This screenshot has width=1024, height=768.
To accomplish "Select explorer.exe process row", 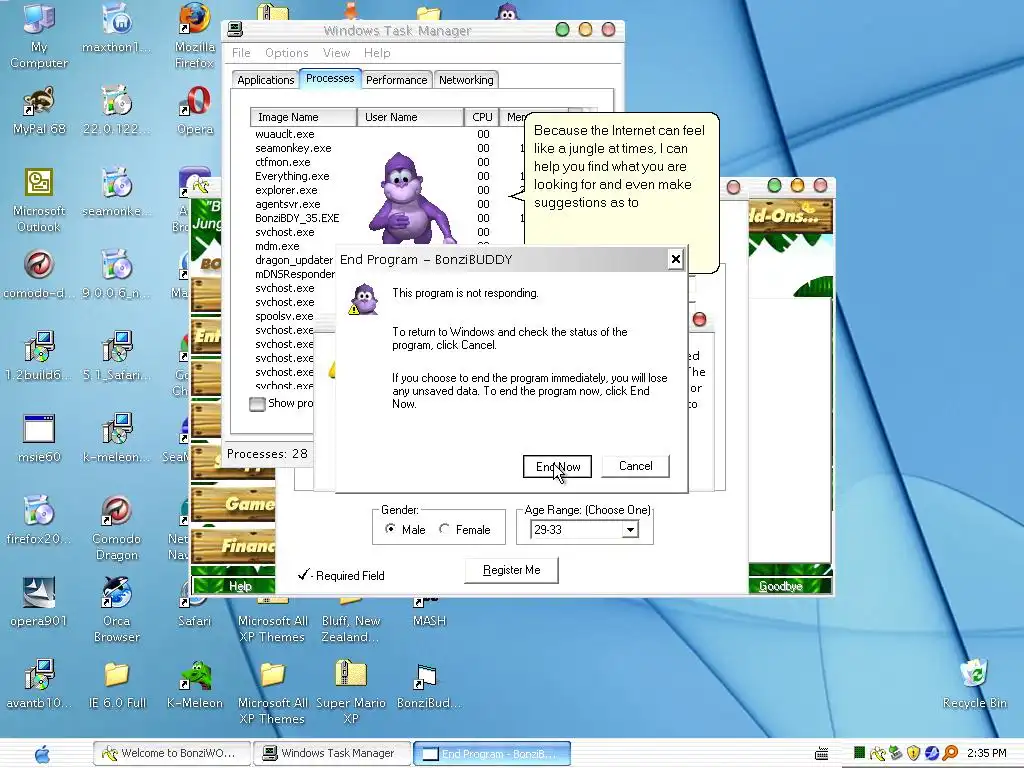I will pyautogui.click(x=286, y=190).
